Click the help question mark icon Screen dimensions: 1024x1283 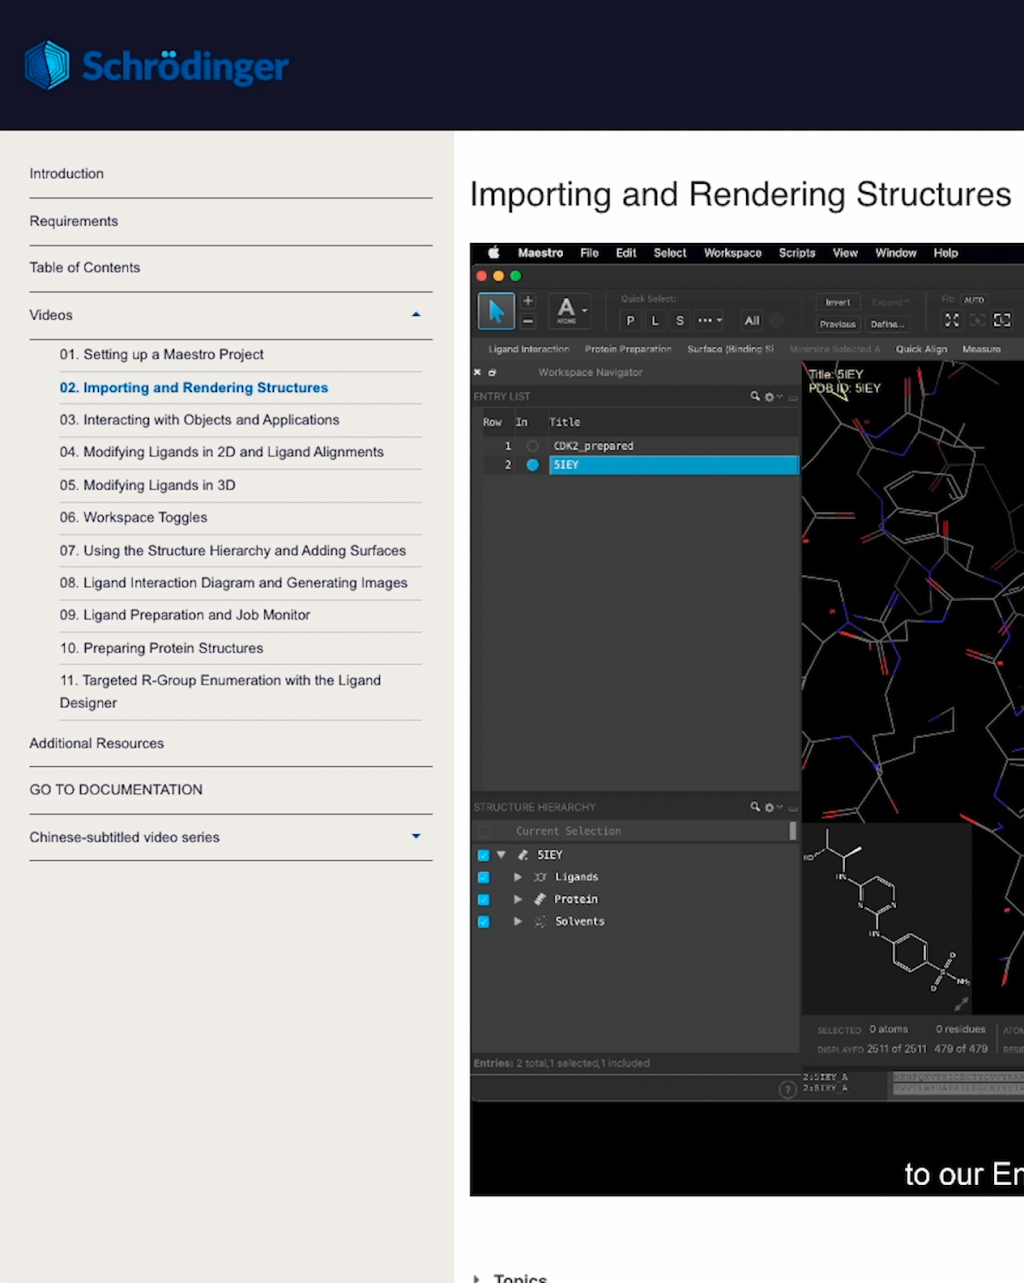(787, 1089)
